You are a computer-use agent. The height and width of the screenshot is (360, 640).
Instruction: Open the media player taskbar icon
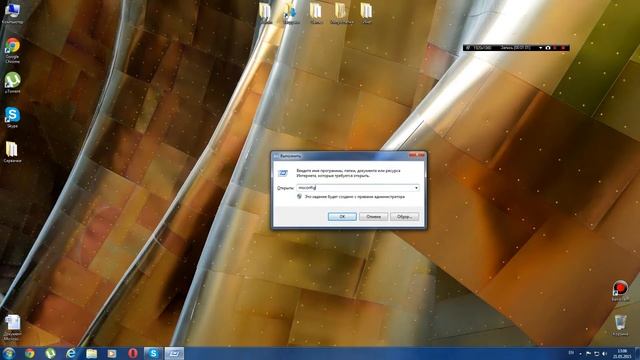112,353
